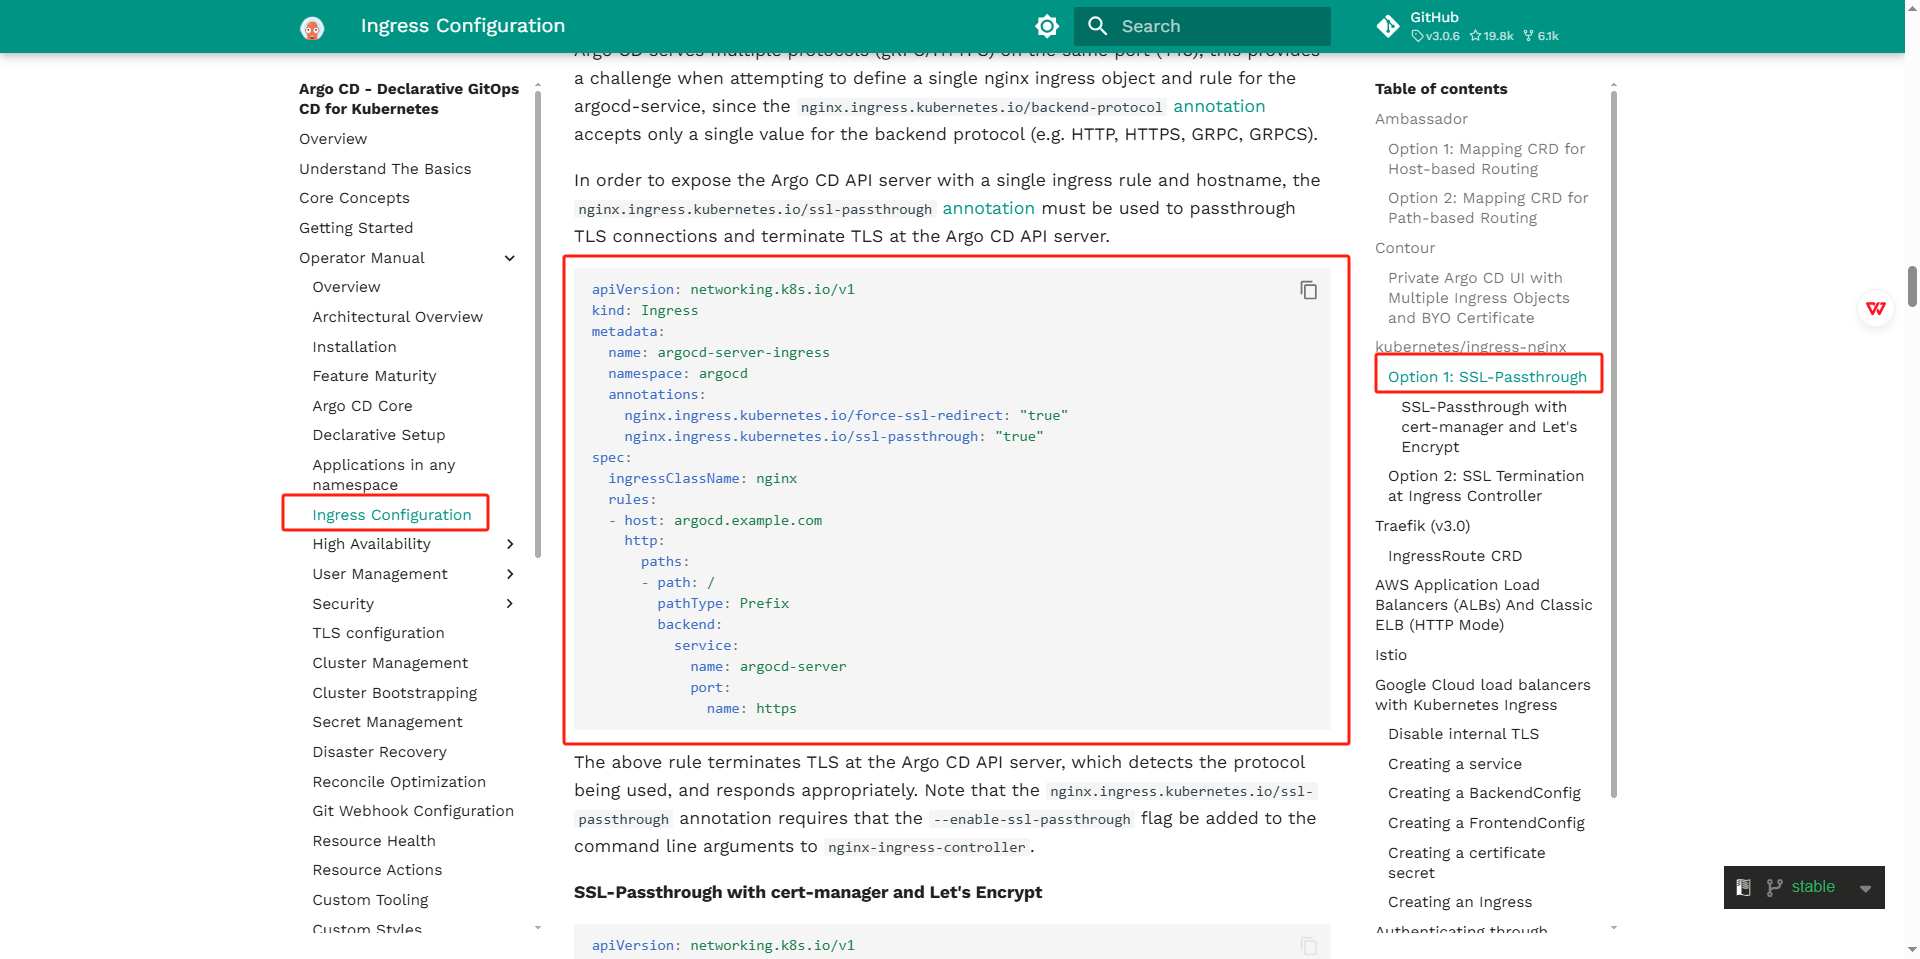The image size is (1920, 959).
Task: Click the GitHub git logo icon
Action: coord(1388,26)
